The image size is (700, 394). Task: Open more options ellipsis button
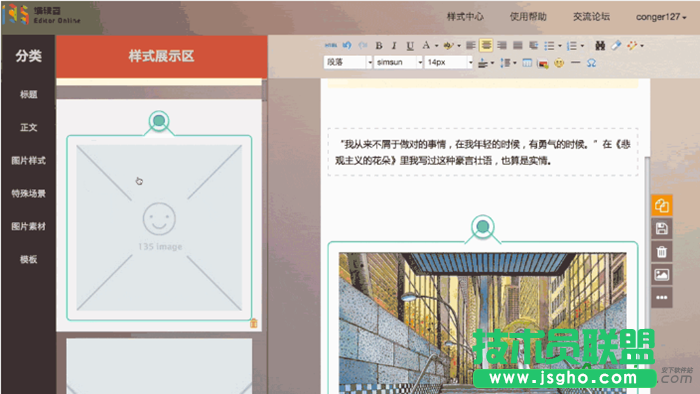tap(662, 297)
